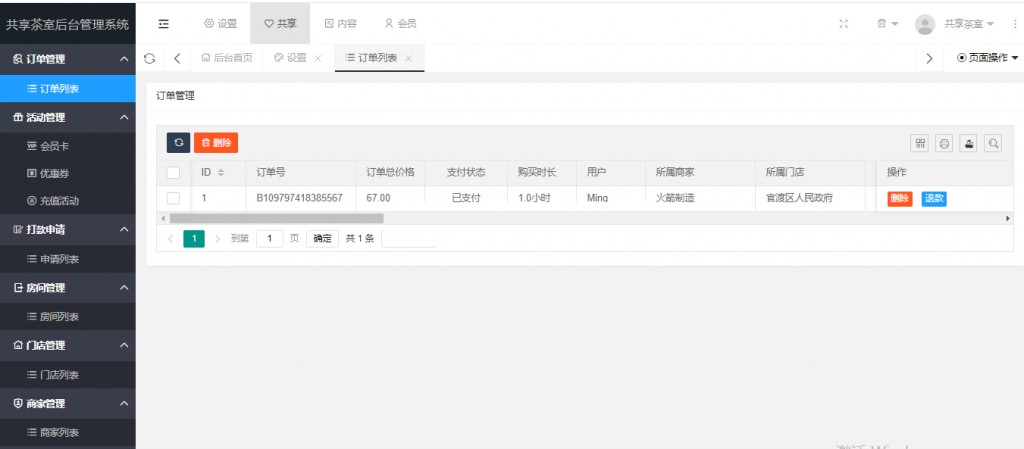Image resolution: width=1024 pixels, height=449 pixels.
Task: Switch to the 设置 page tab
Action: 291,58
